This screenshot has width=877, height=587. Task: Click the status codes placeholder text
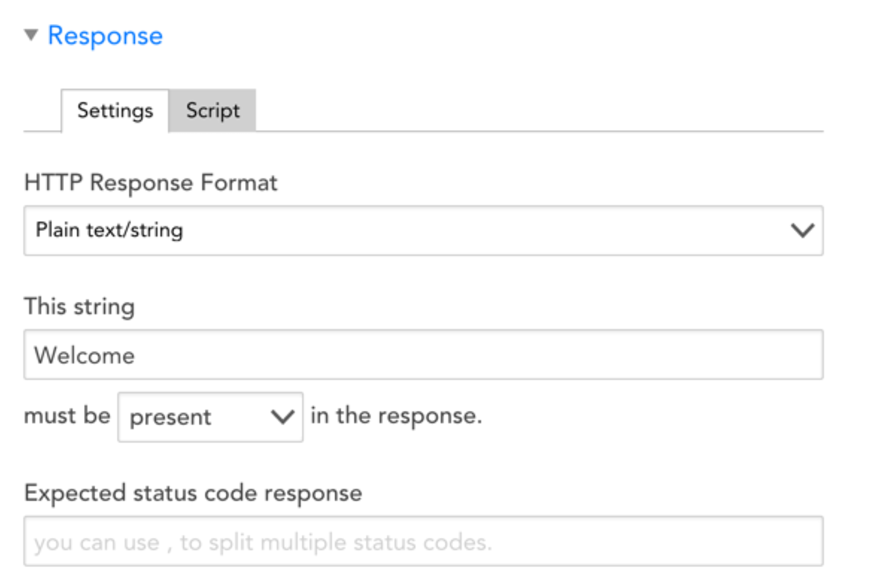click(x=263, y=542)
